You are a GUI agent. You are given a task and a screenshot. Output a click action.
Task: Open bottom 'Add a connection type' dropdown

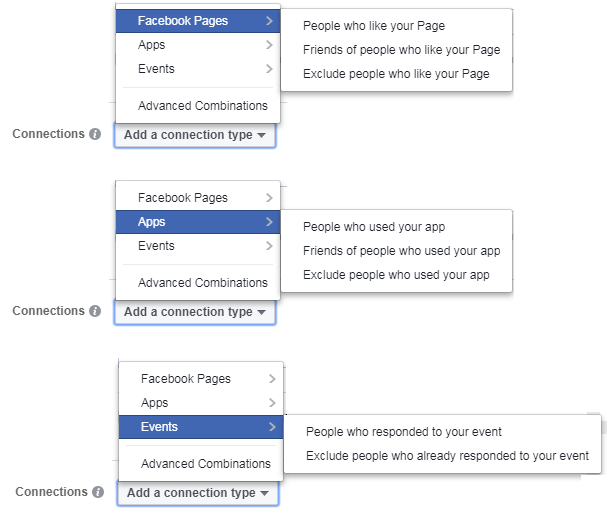coord(198,493)
